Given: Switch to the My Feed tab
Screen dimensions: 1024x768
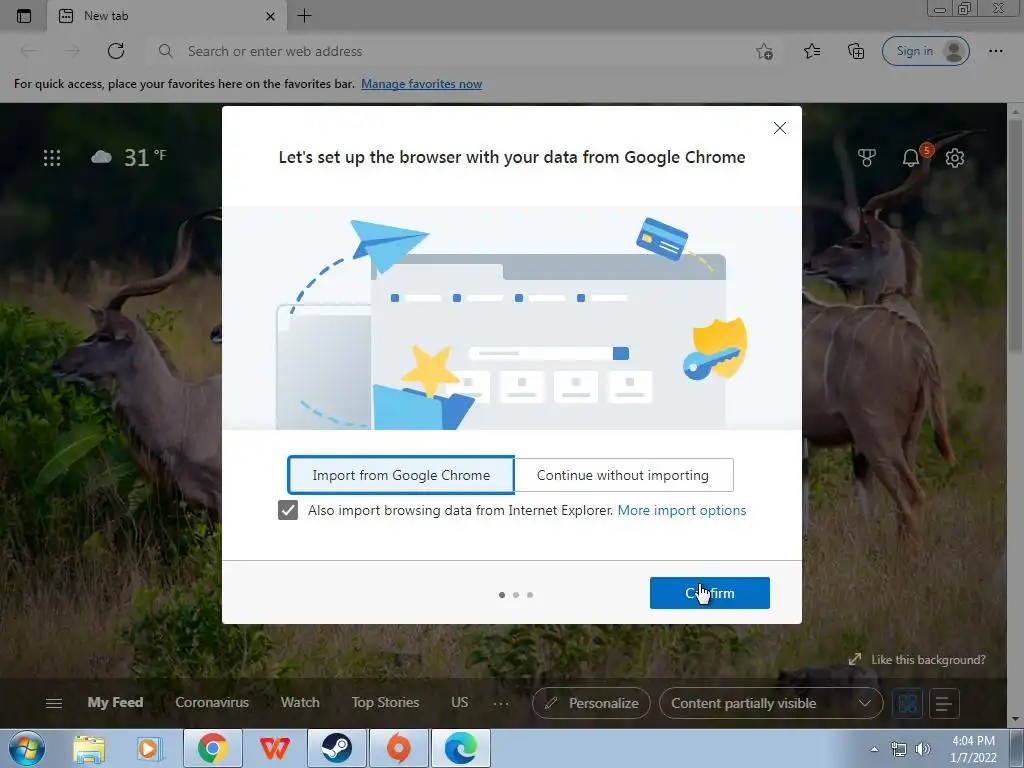Looking at the screenshot, I should [115, 703].
